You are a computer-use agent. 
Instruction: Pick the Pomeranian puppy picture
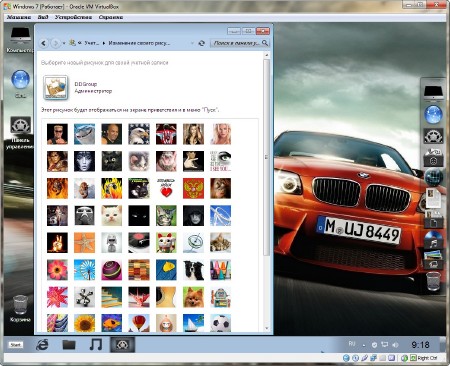point(193,297)
